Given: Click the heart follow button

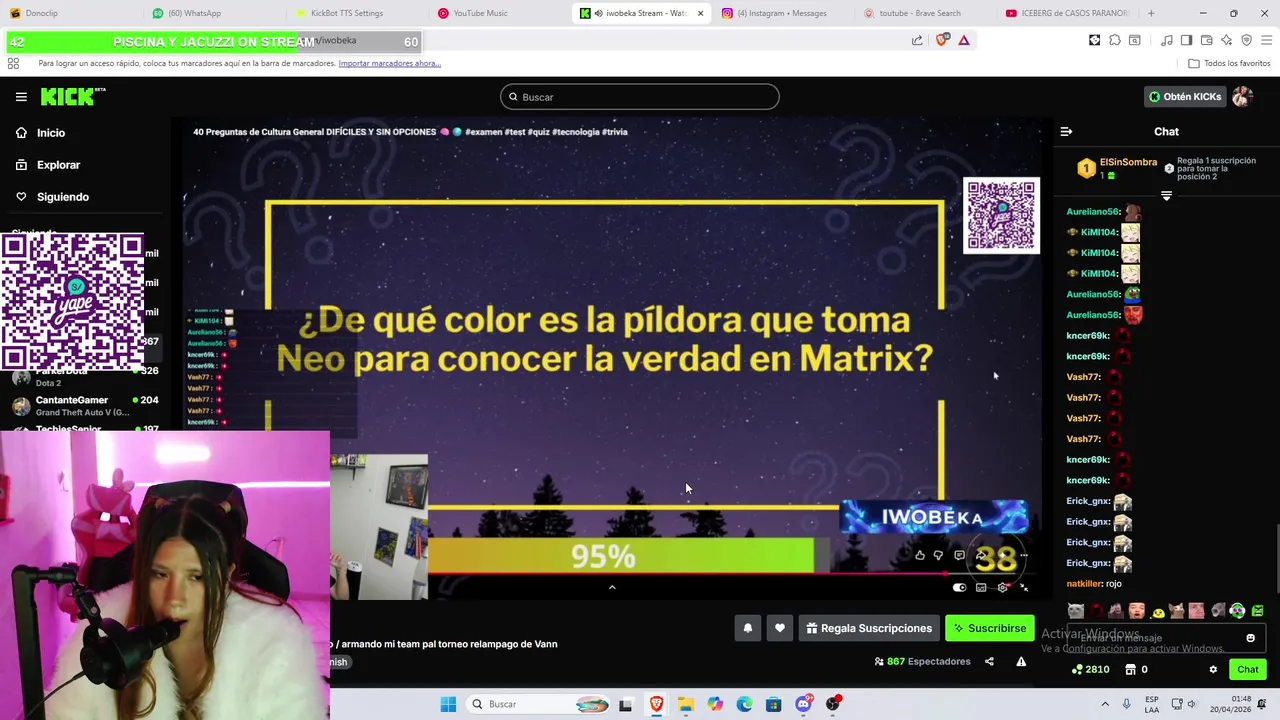Looking at the screenshot, I should pyautogui.click(x=779, y=628).
